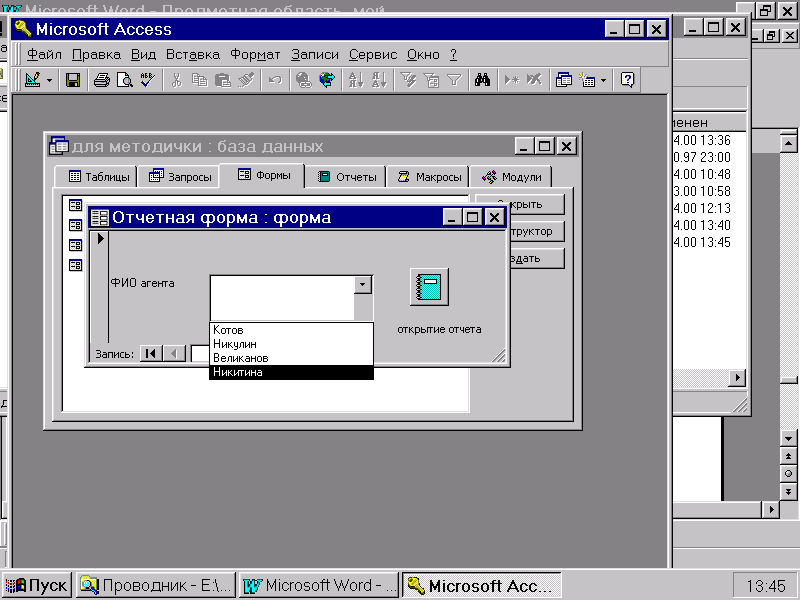Click the ФИО агента combo box field
This screenshot has height=600, width=800.
[282, 298]
